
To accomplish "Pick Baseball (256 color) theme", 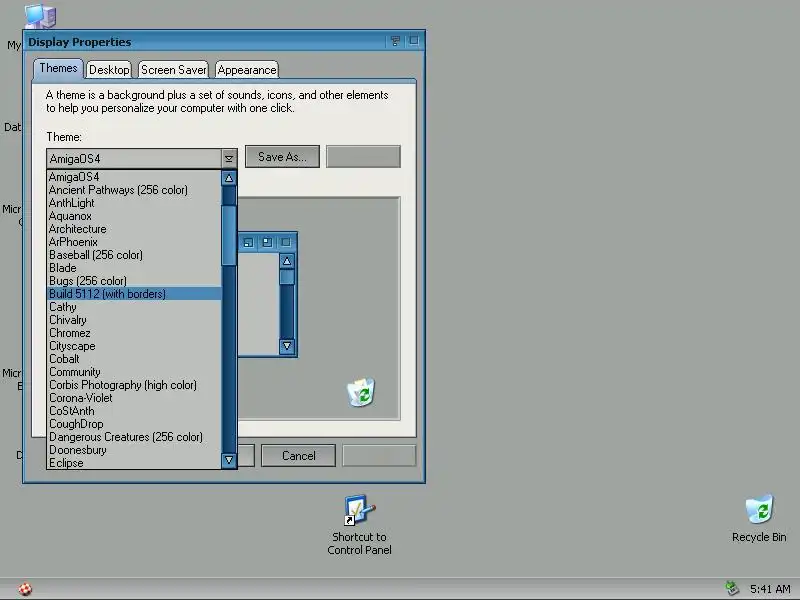I will point(134,255).
